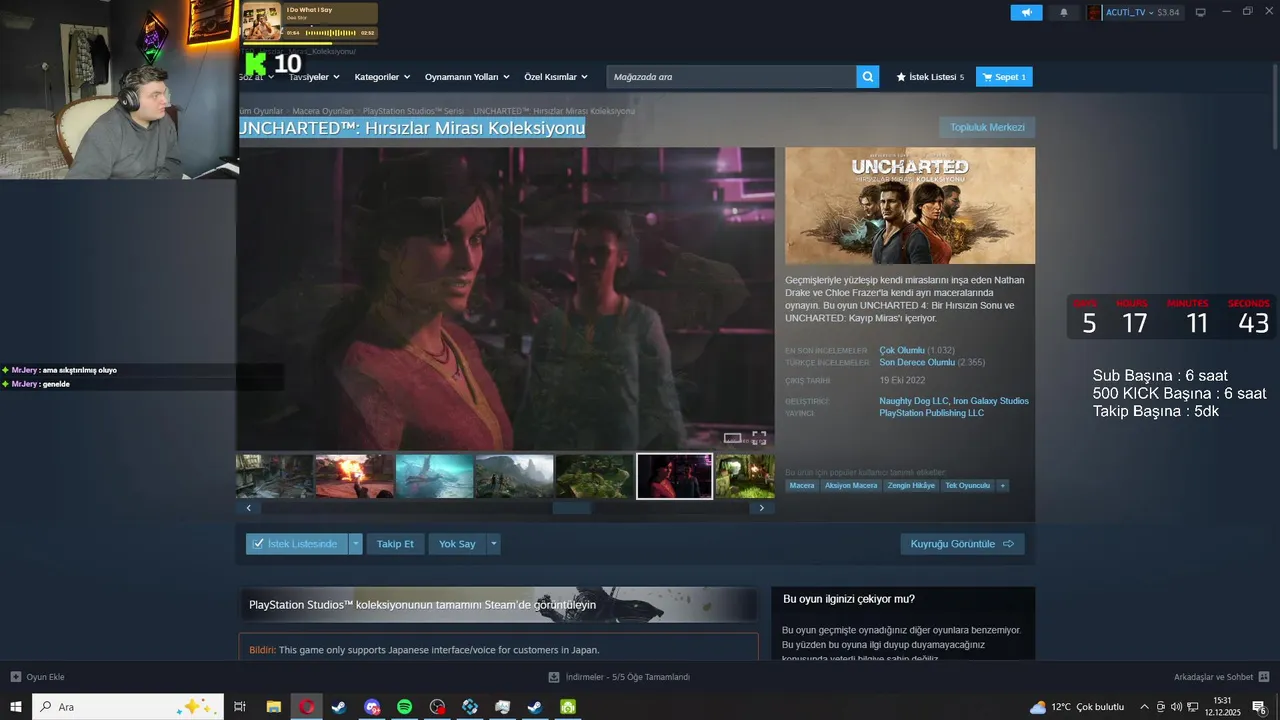This screenshot has height=720, width=1280.
Task: Expand the screenshot viewer to fullscreen
Action: 759,437
